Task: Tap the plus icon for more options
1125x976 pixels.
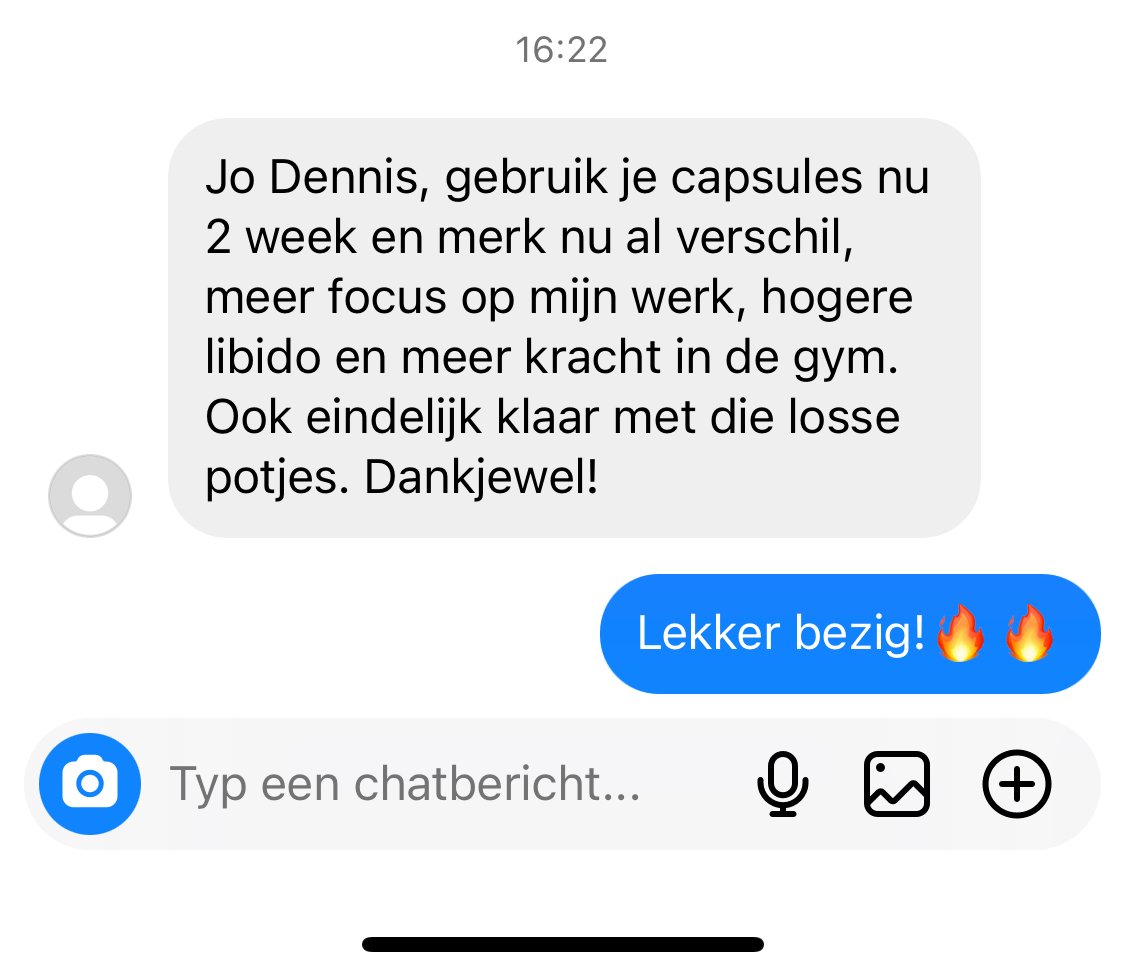Action: coord(1016,784)
